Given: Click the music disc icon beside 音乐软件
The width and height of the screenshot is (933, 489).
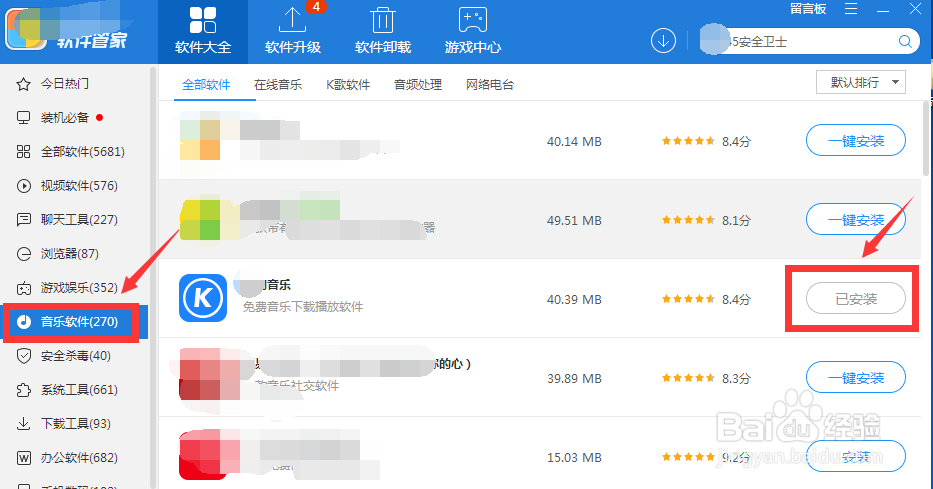Looking at the screenshot, I should tap(23, 322).
